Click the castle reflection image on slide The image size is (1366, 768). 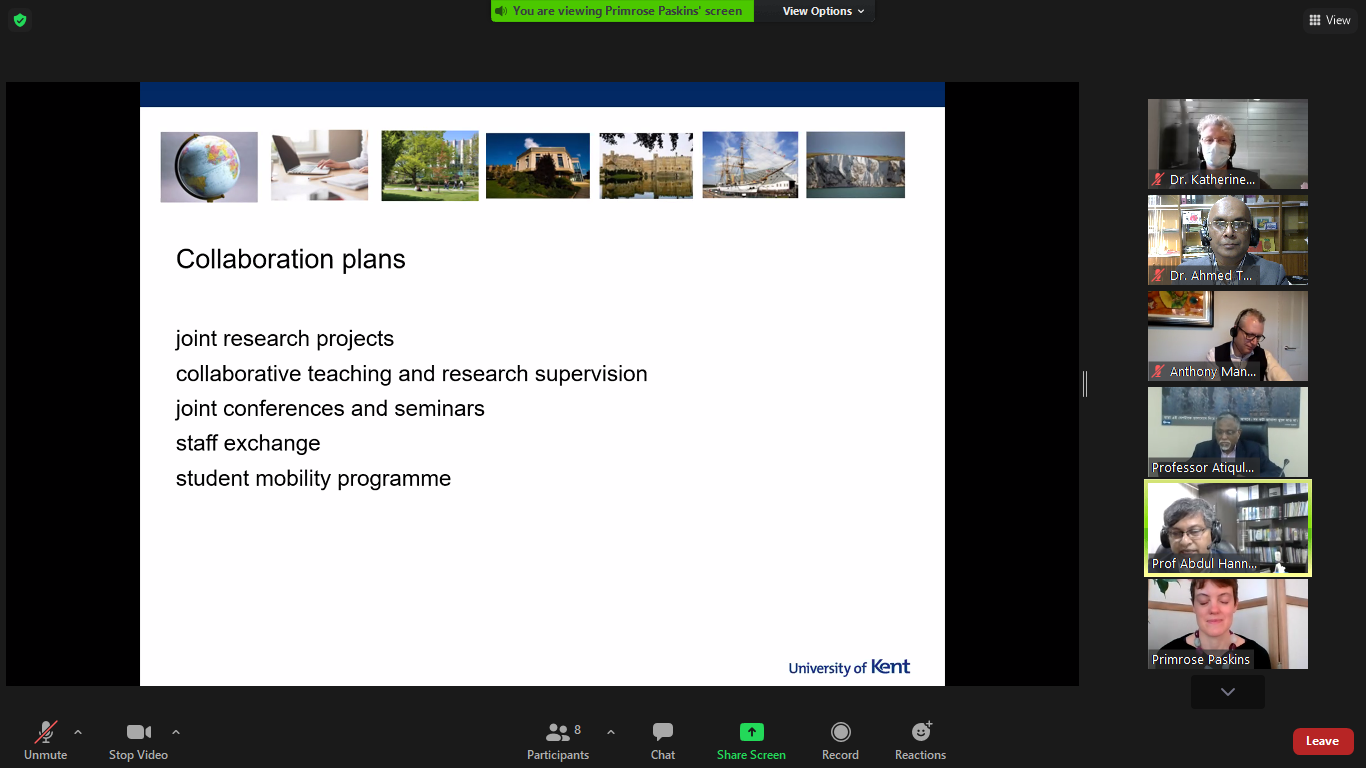tap(646, 166)
